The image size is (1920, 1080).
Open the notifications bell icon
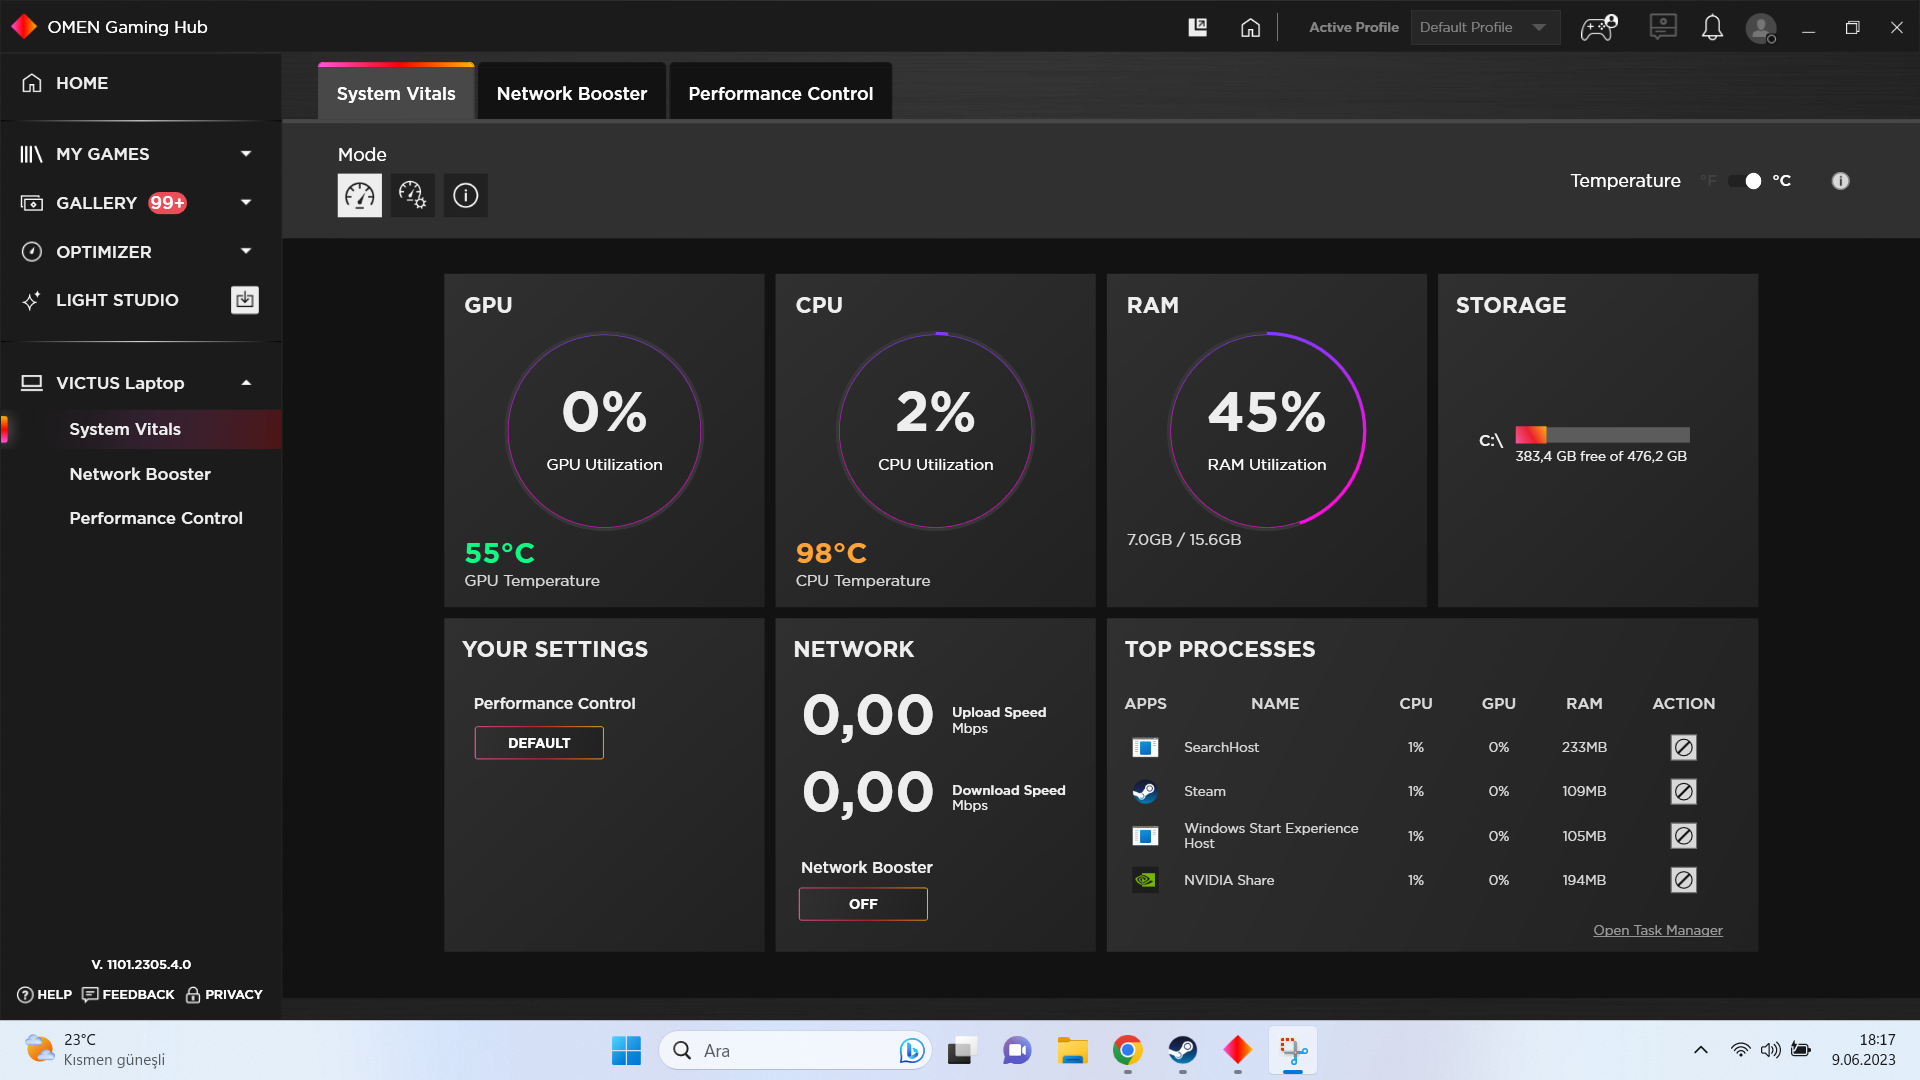pyautogui.click(x=1712, y=27)
